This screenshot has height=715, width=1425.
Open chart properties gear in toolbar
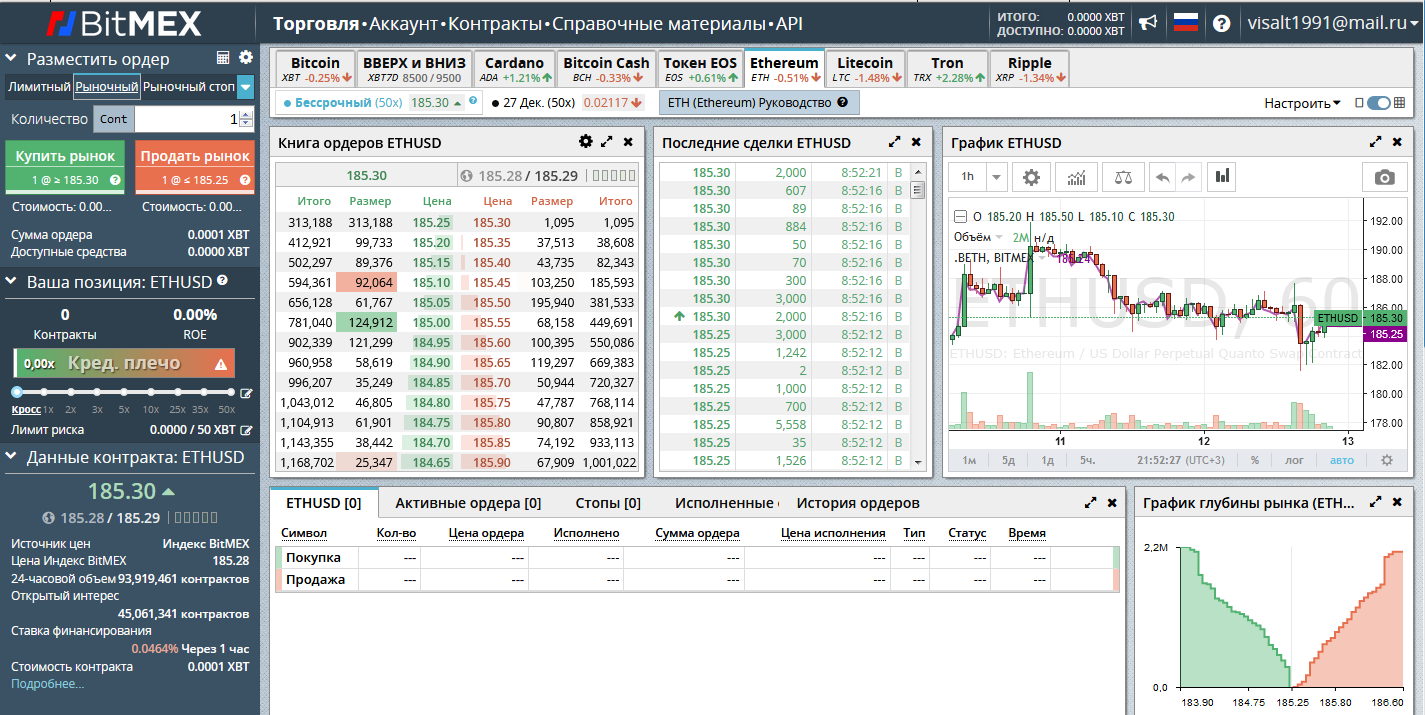point(1031,177)
